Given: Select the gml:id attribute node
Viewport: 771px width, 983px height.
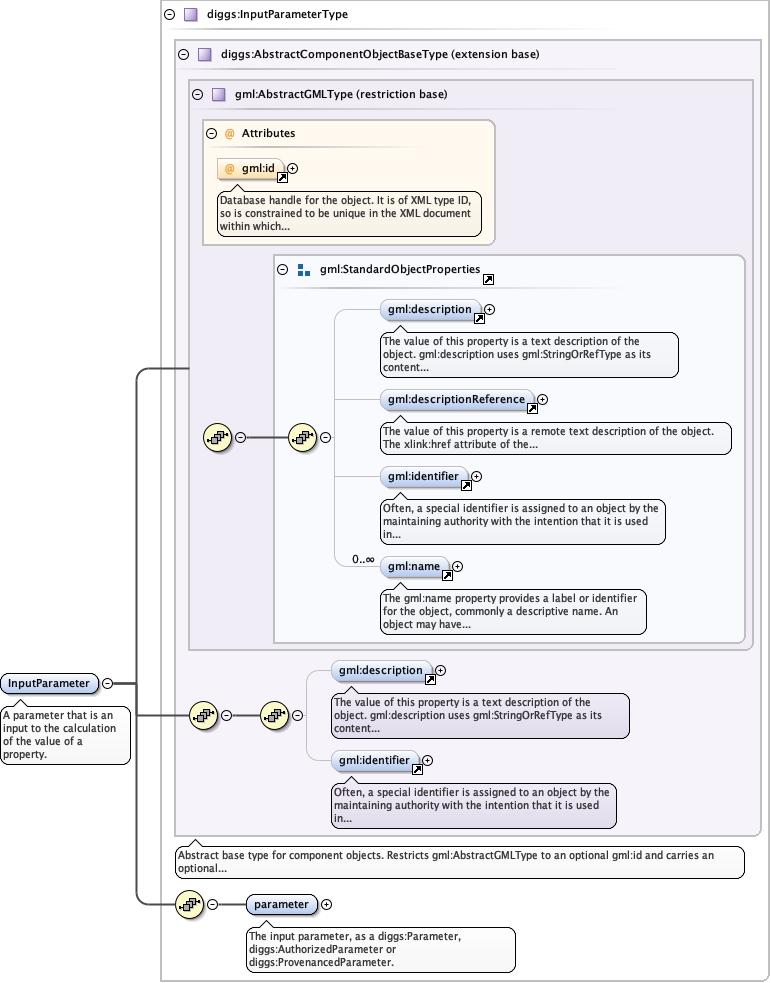Looking at the screenshot, I should (251, 169).
